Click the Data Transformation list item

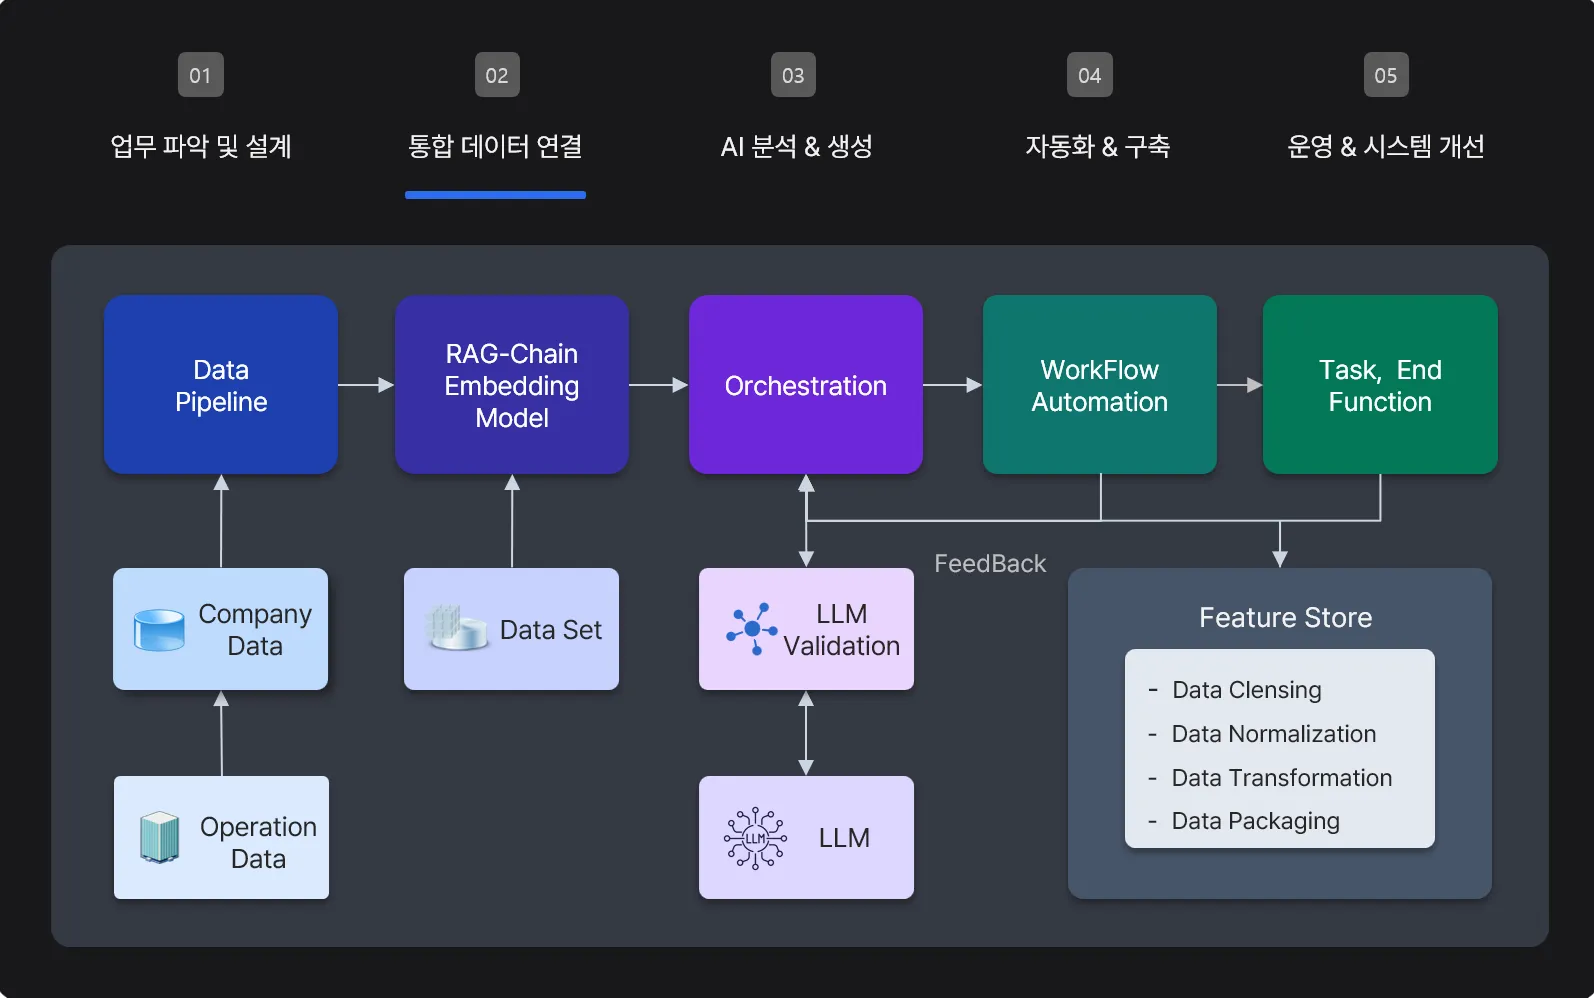(x=1281, y=778)
